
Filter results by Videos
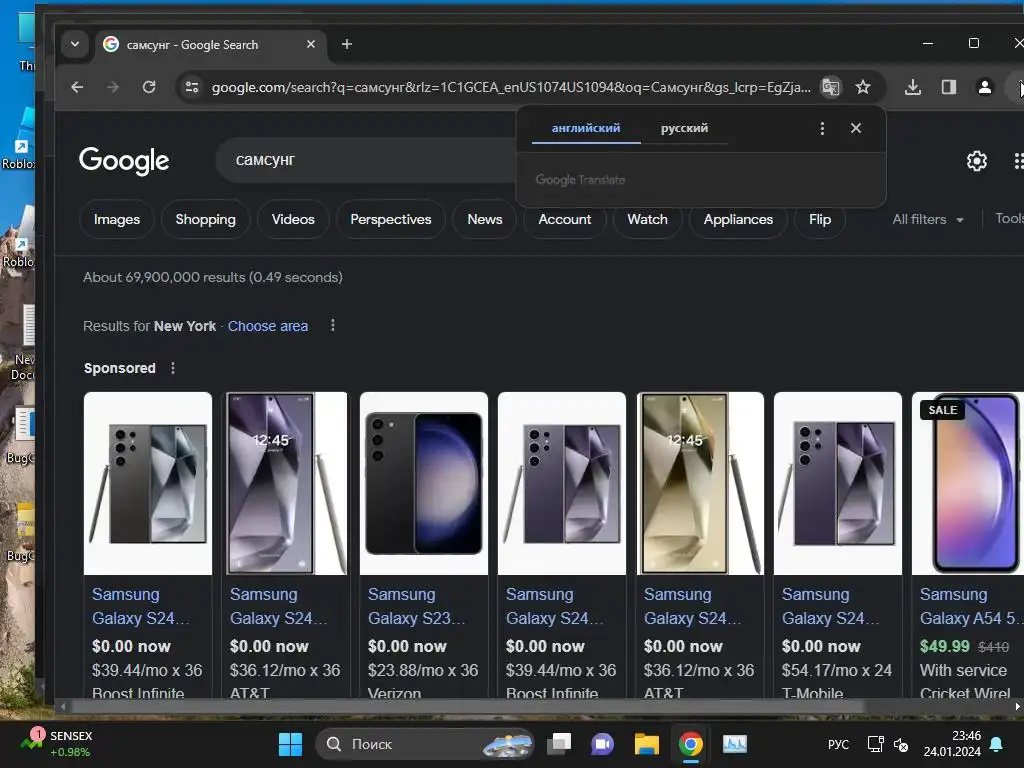tap(293, 219)
